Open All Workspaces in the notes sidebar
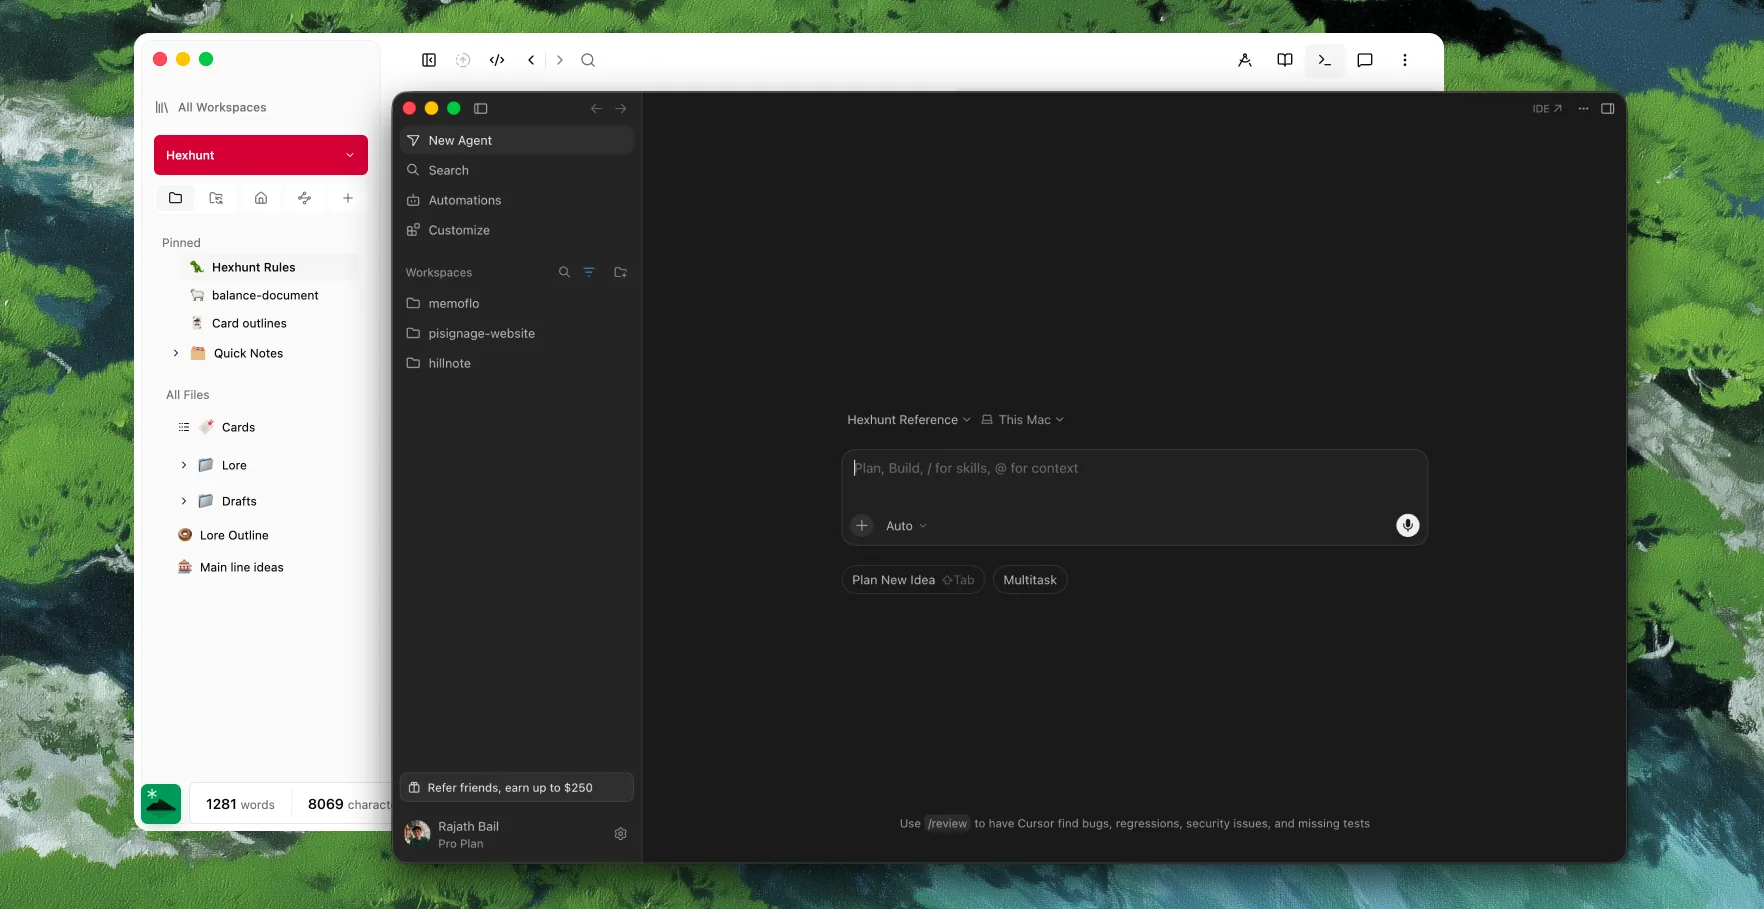The height and width of the screenshot is (909, 1764). tap(211, 107)
